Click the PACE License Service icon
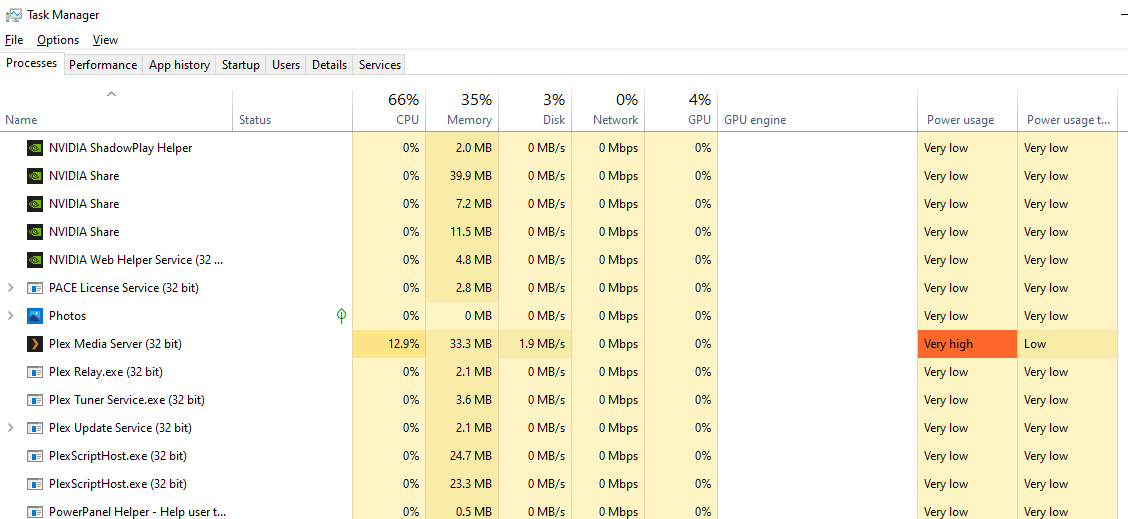The height and width of the screenshot is (519, 1128). click(x=35, y=288)
